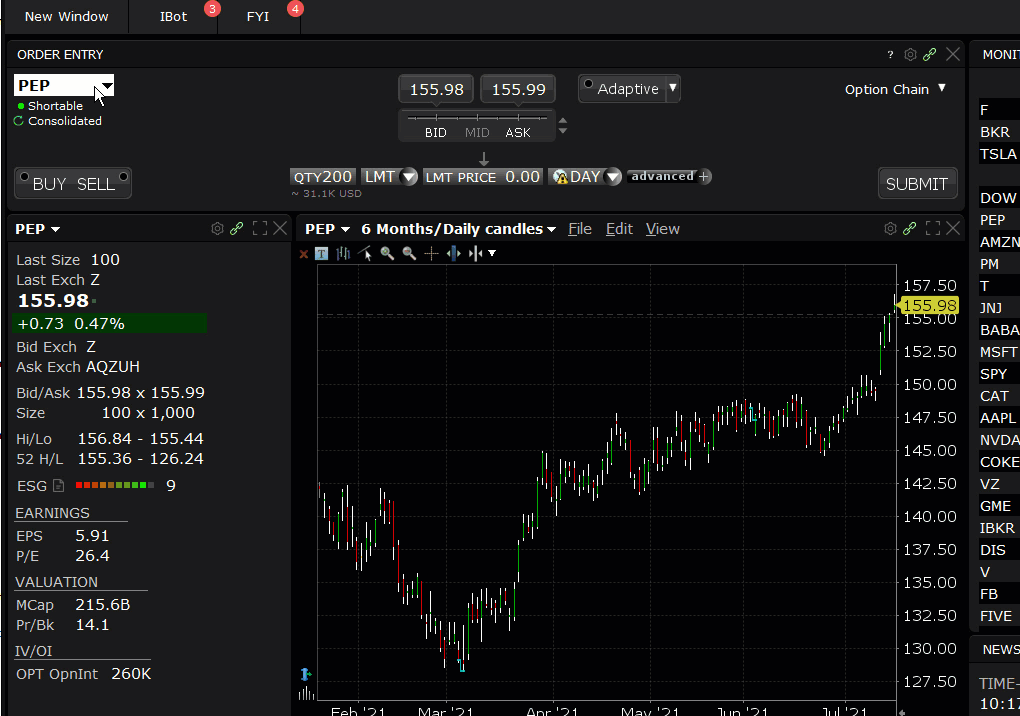
Task: Toggle the Adaptive algo option
Action: pos(589,84)
